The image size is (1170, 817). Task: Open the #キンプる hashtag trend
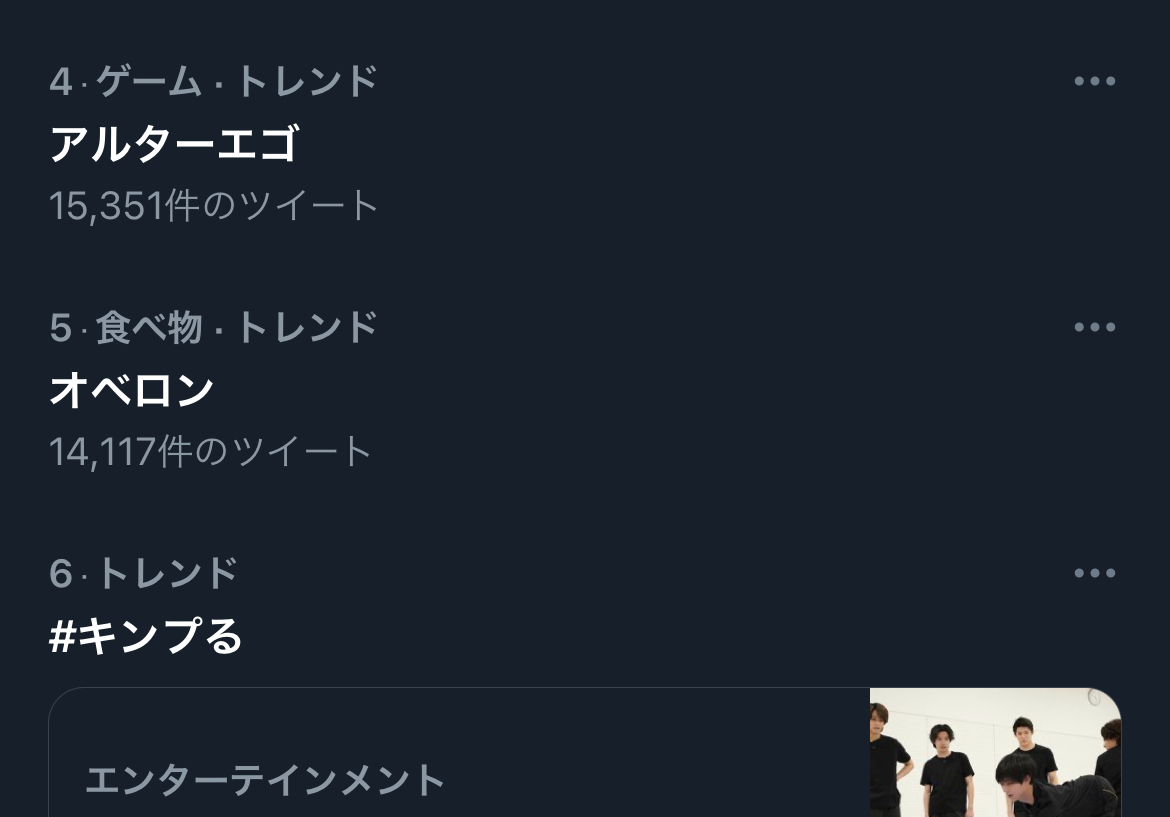(x=146, y=636)
